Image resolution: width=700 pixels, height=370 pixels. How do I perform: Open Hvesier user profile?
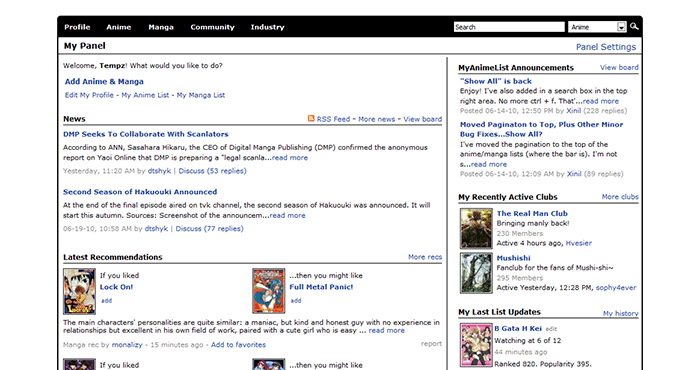coord(579,243)
